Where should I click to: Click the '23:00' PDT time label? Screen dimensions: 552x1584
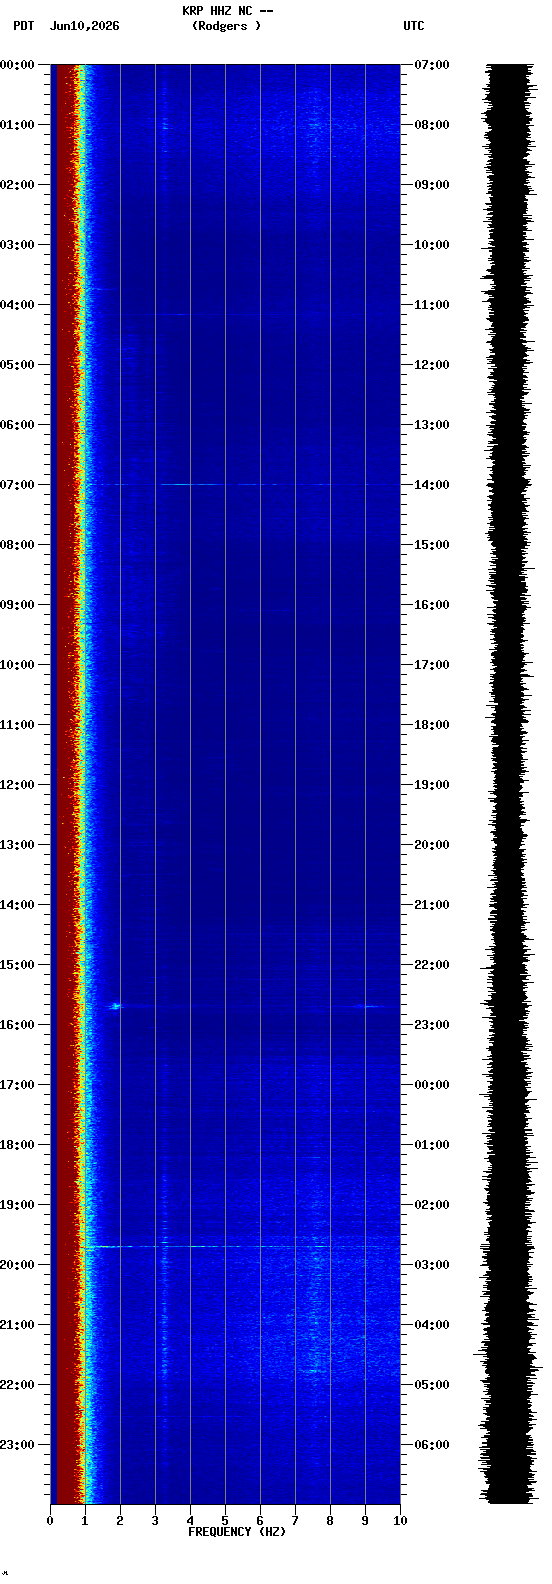pos(17,1445)
